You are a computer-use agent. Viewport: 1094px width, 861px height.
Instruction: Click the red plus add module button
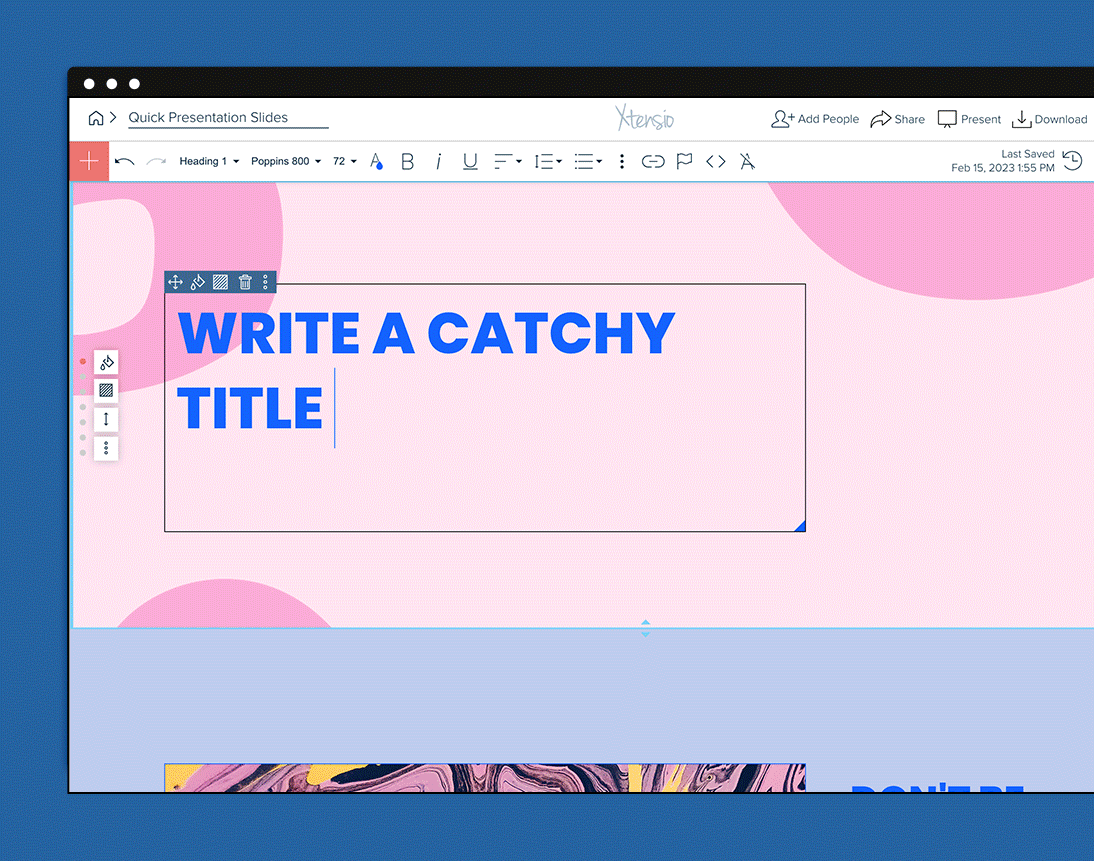[x=89, y=161]
